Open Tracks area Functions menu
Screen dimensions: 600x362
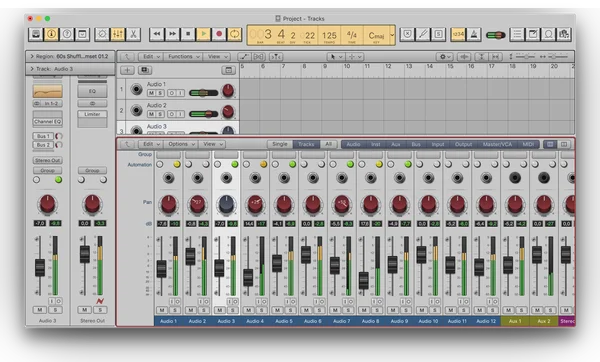(x=183, y=57)
